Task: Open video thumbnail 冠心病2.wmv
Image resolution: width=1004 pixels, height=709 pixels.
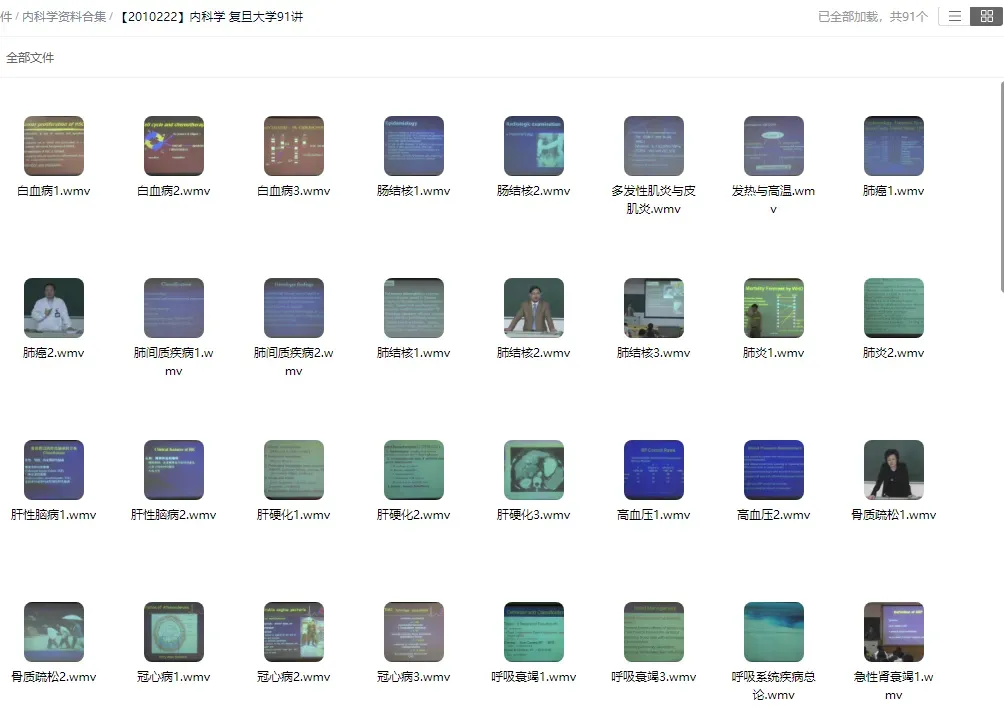Action: coord(294,632)
